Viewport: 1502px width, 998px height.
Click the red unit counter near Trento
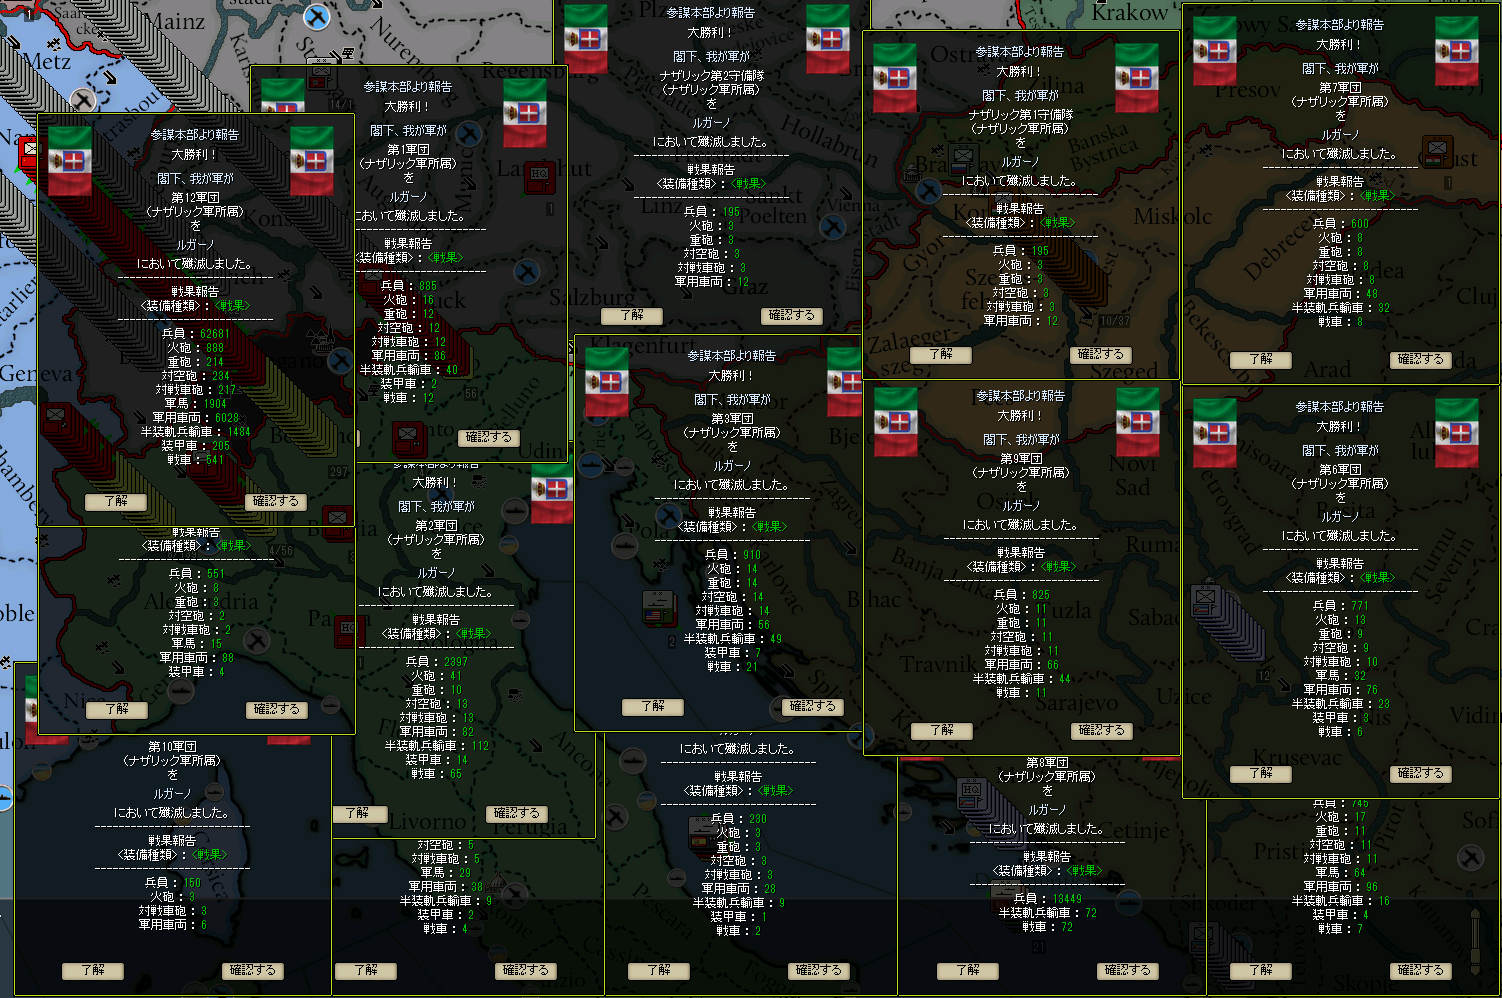(408, 438)
